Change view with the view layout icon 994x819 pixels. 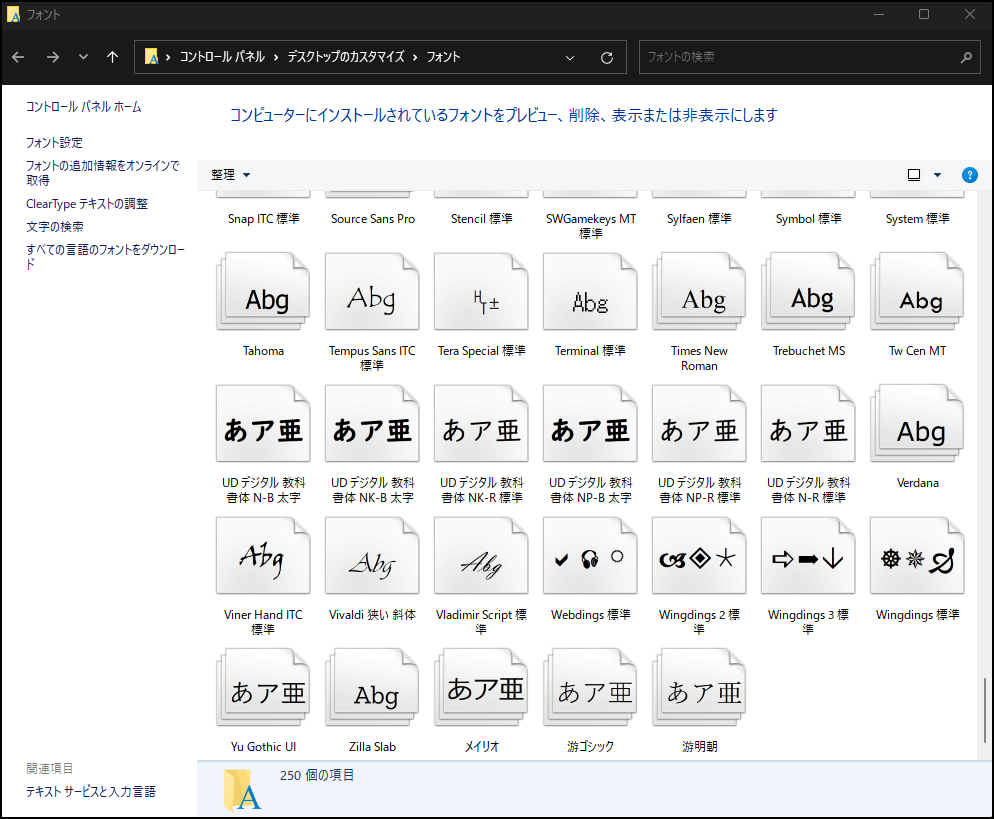point(913,175)
